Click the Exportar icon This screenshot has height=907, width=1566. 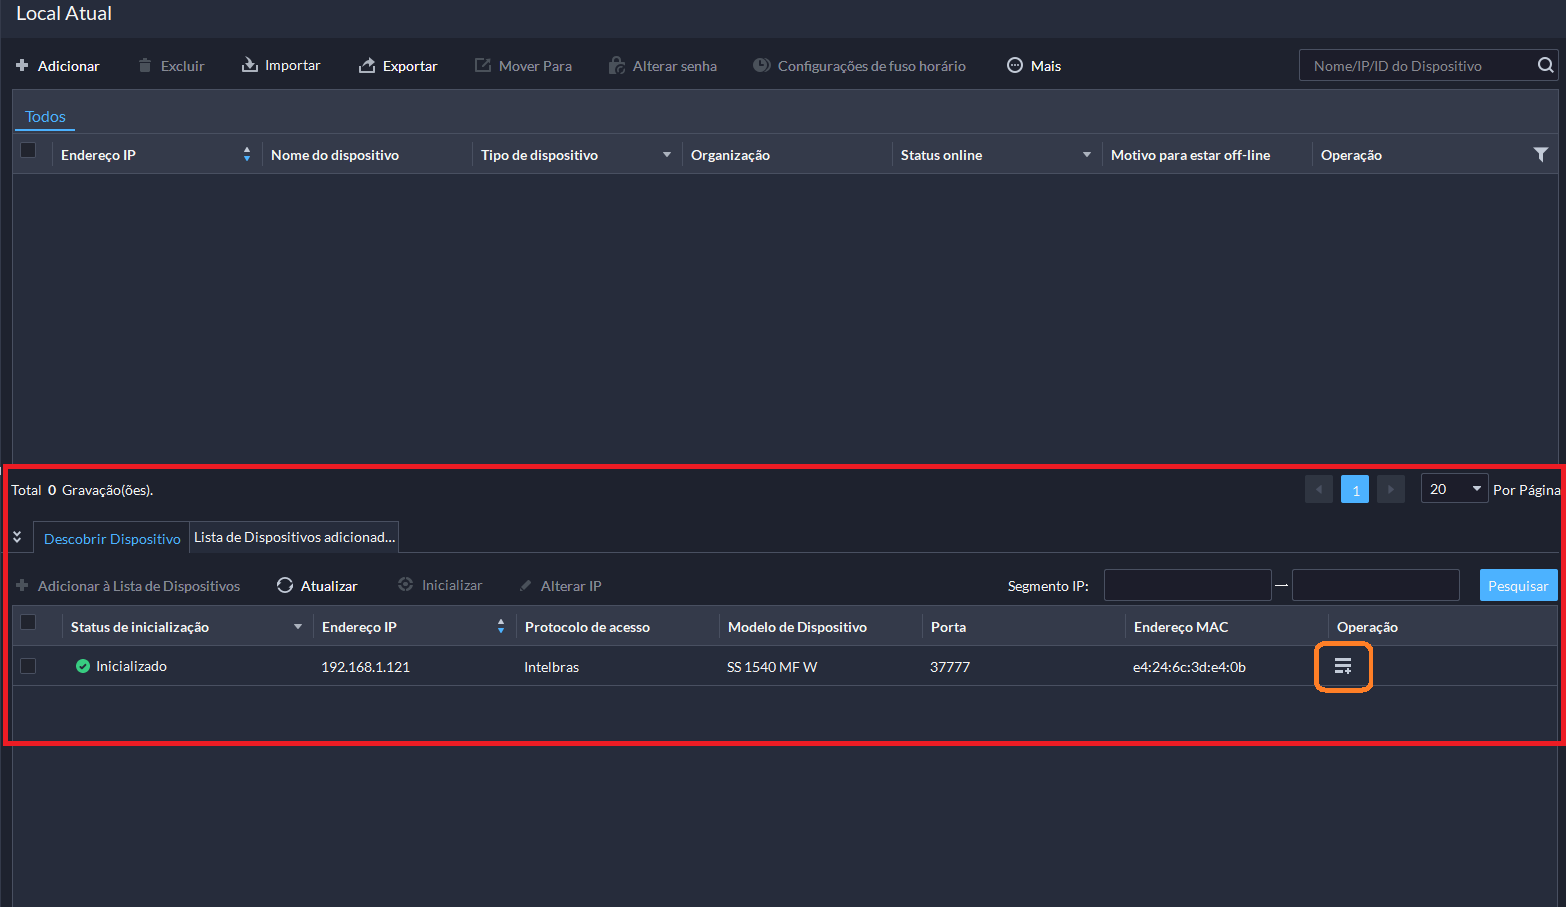(x=367, y=66)
